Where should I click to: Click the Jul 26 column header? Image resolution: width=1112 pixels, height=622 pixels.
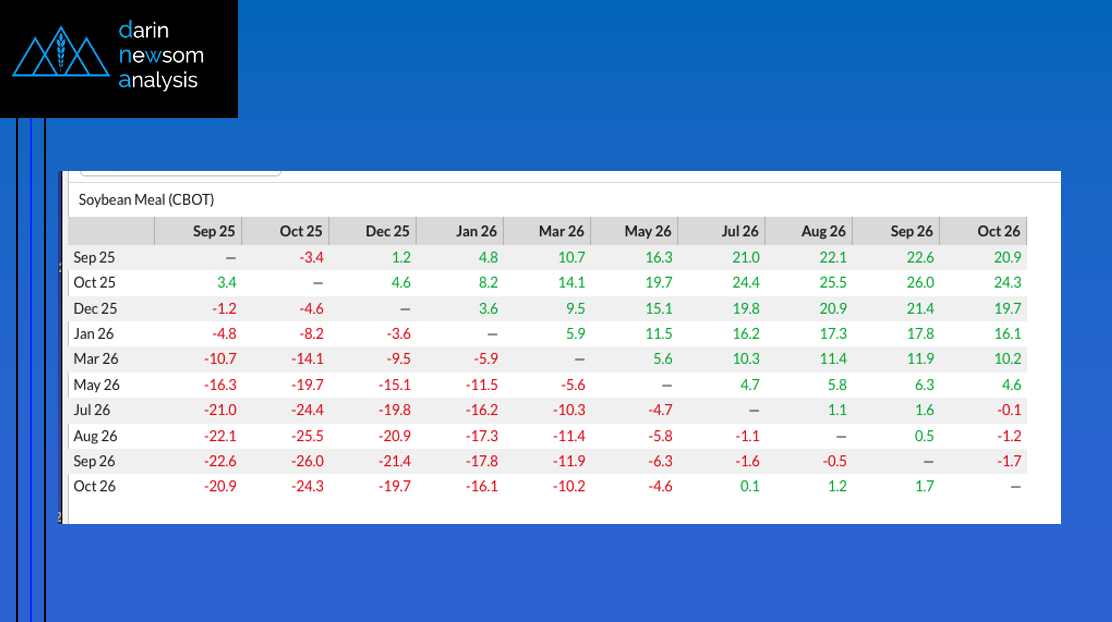(739, 231)
